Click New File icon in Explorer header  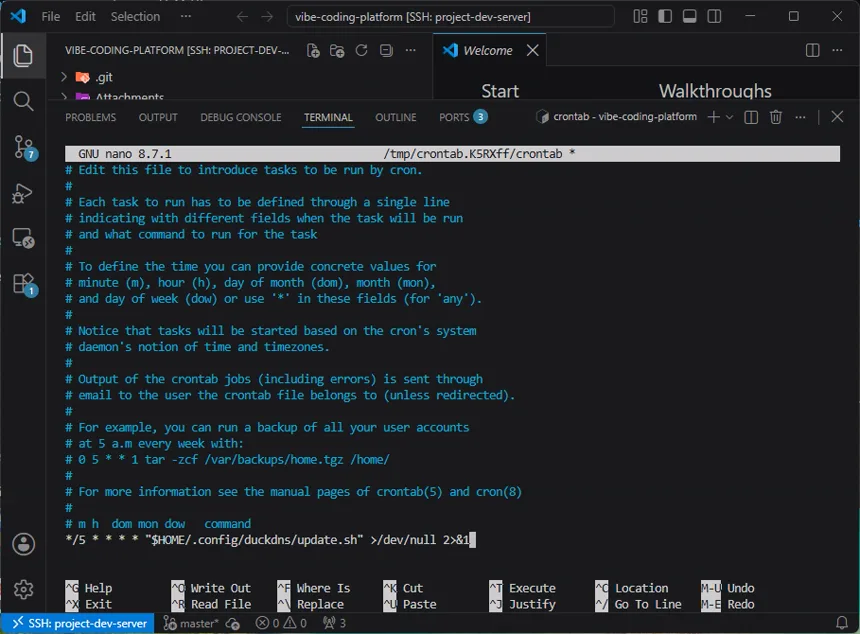click(x=313, y=50)
